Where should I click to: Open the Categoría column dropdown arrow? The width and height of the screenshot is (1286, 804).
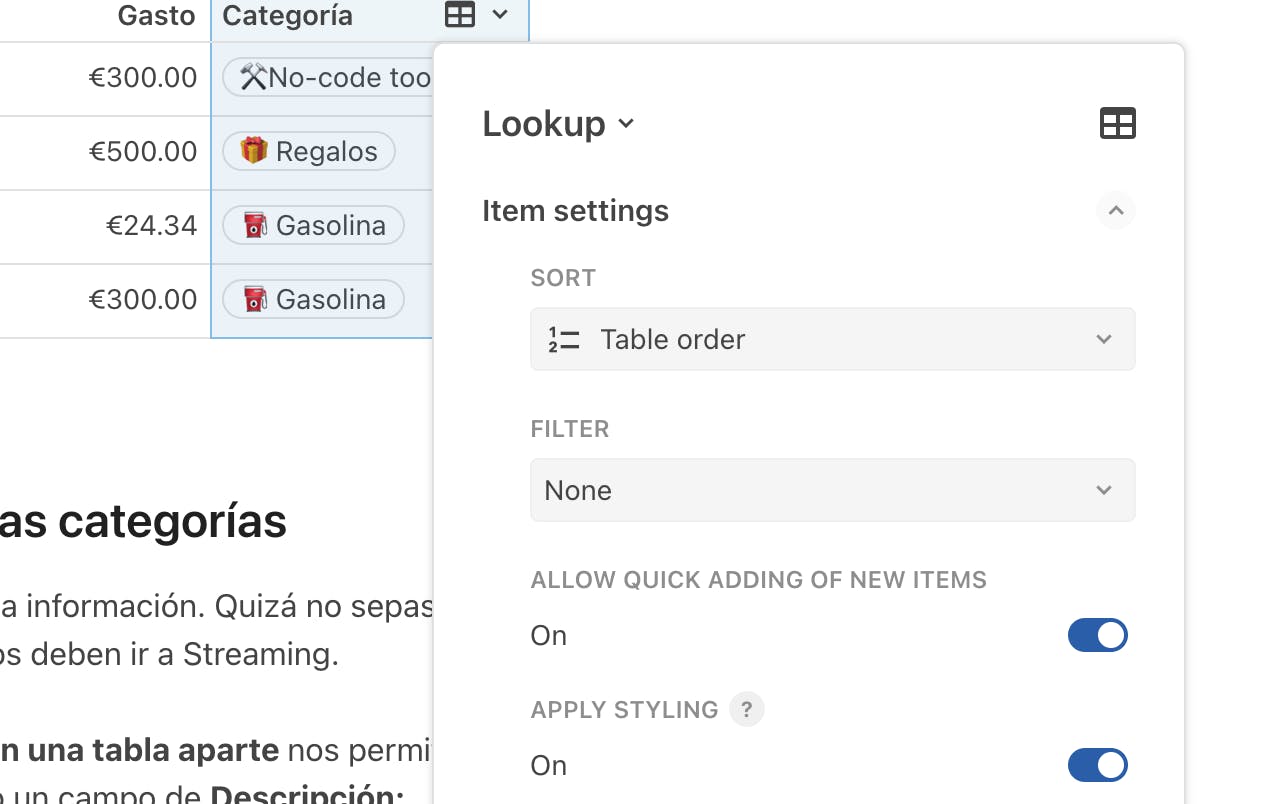tap(501, 15)
